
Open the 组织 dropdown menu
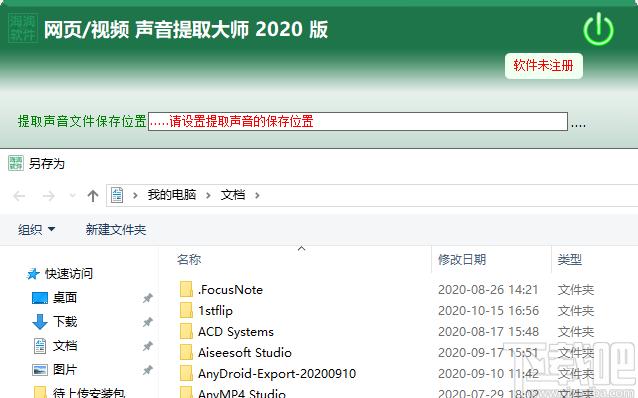coord(36,230)
